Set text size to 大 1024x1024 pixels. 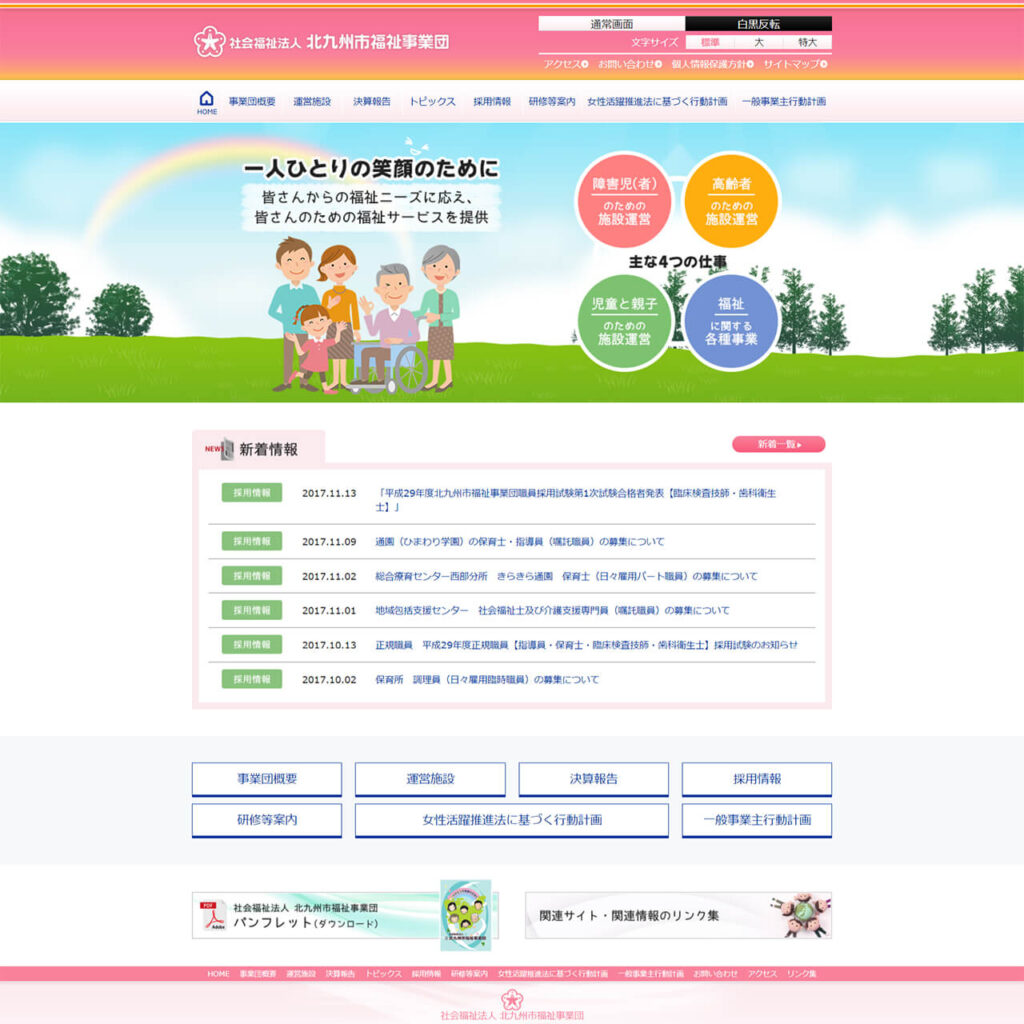click(759, 42)
